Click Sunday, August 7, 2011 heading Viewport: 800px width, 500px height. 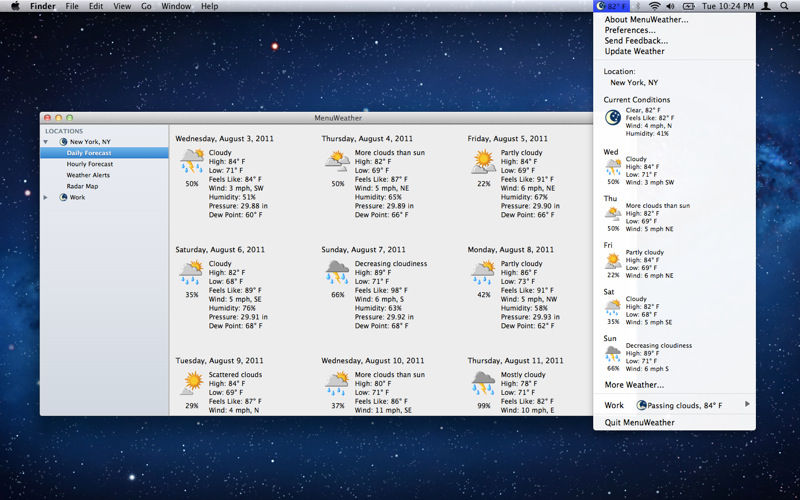pyautogui.click(x=363, y=249)
